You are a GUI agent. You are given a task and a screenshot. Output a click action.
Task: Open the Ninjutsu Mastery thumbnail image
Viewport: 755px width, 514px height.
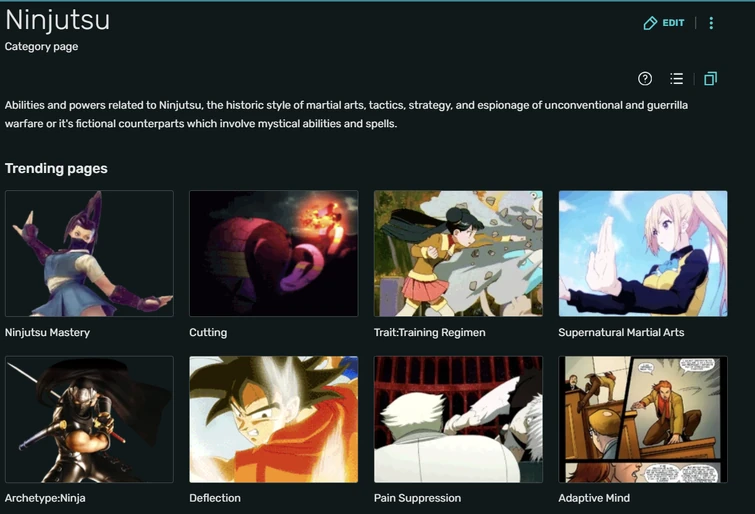click(89, 253)
